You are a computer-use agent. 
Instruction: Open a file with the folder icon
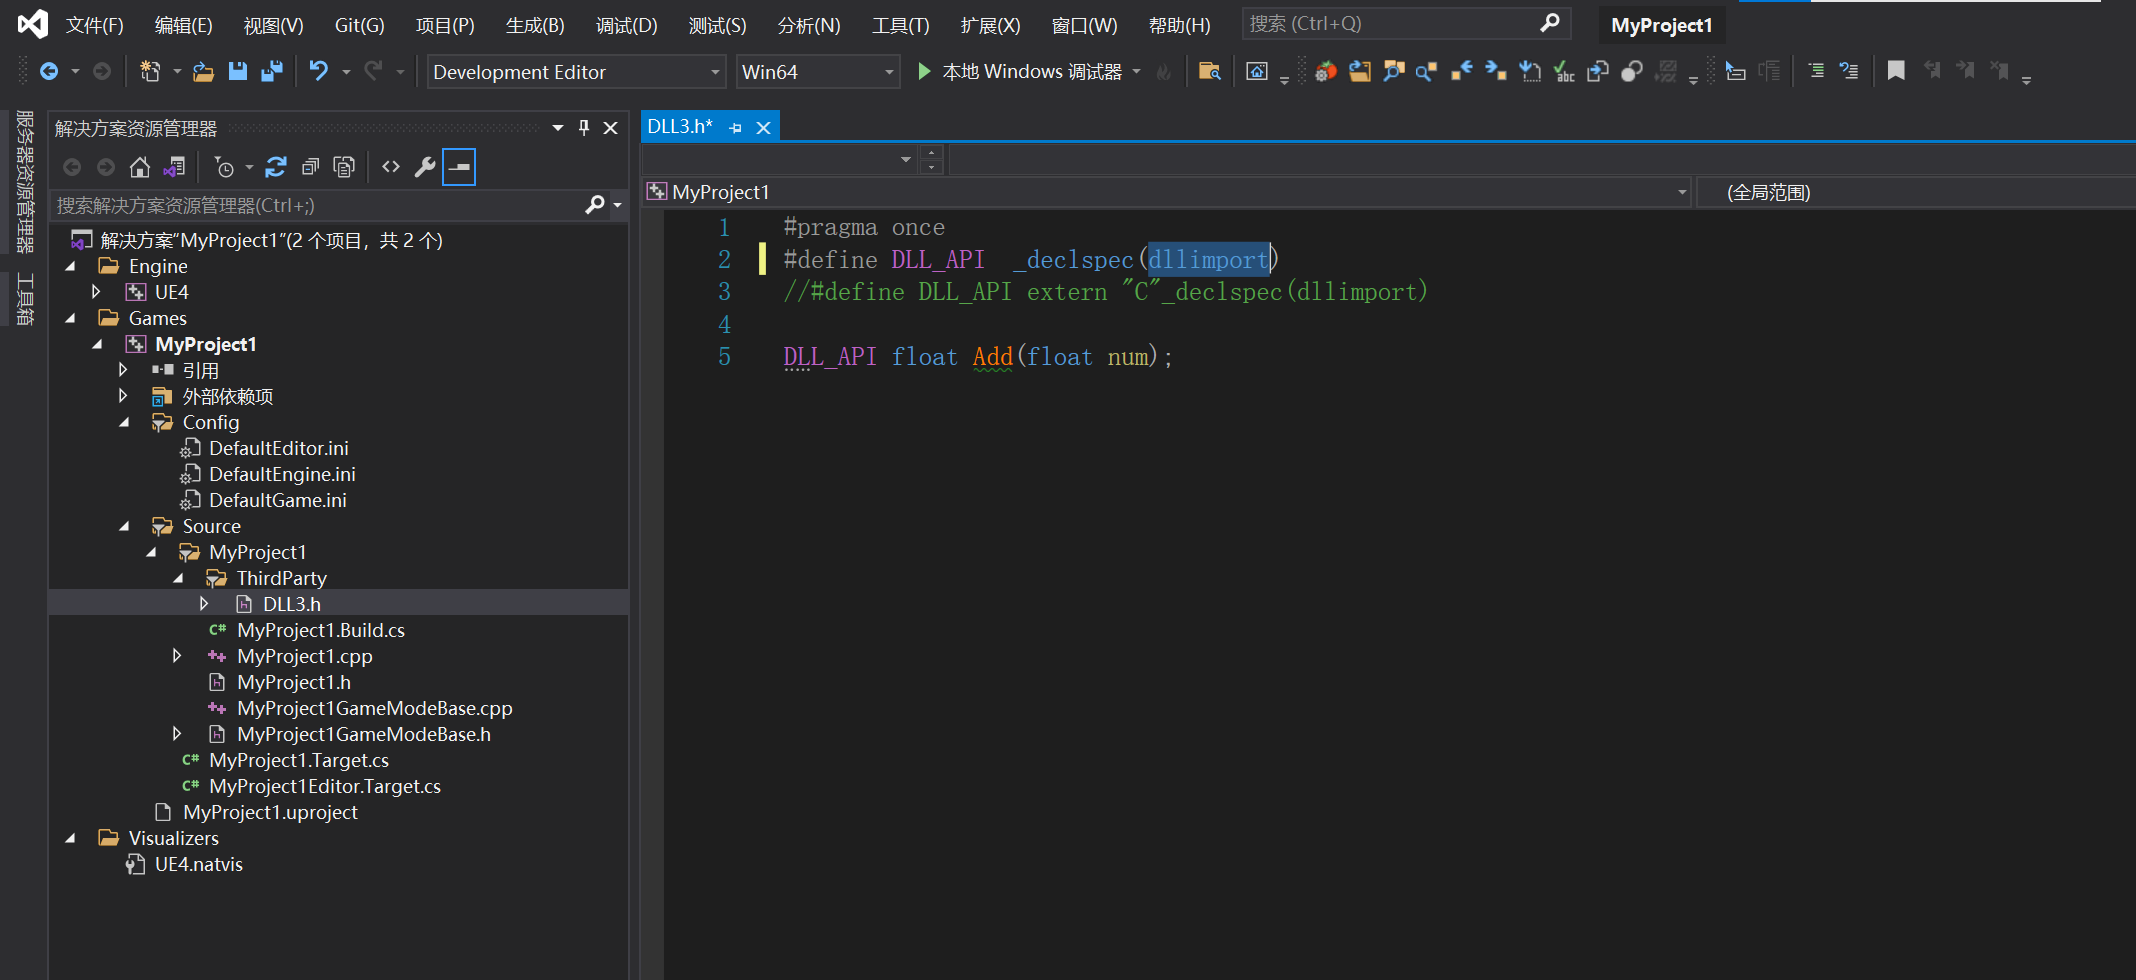203,71
